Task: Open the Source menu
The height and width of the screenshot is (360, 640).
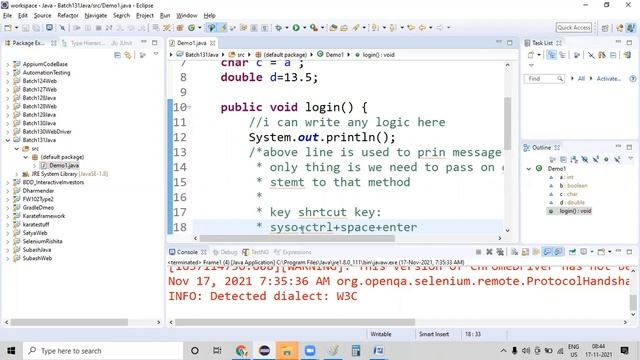Action: pos(42,16)
